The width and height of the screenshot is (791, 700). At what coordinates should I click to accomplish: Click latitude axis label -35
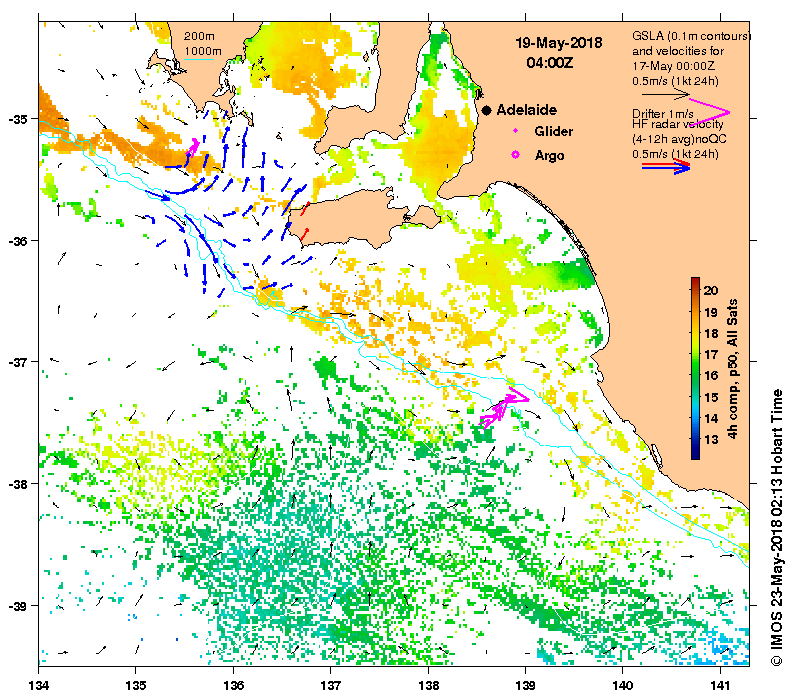(18, 119)
